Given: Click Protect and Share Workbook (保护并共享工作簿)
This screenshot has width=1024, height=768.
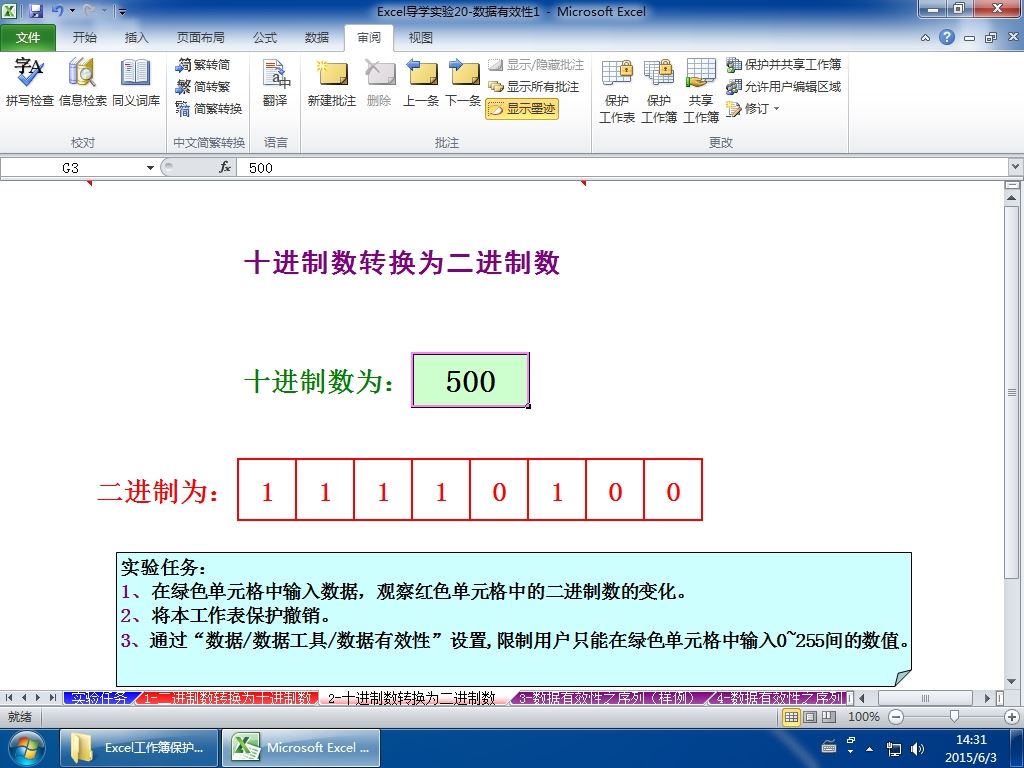Looking at the screenshot, I should point(784,65).
